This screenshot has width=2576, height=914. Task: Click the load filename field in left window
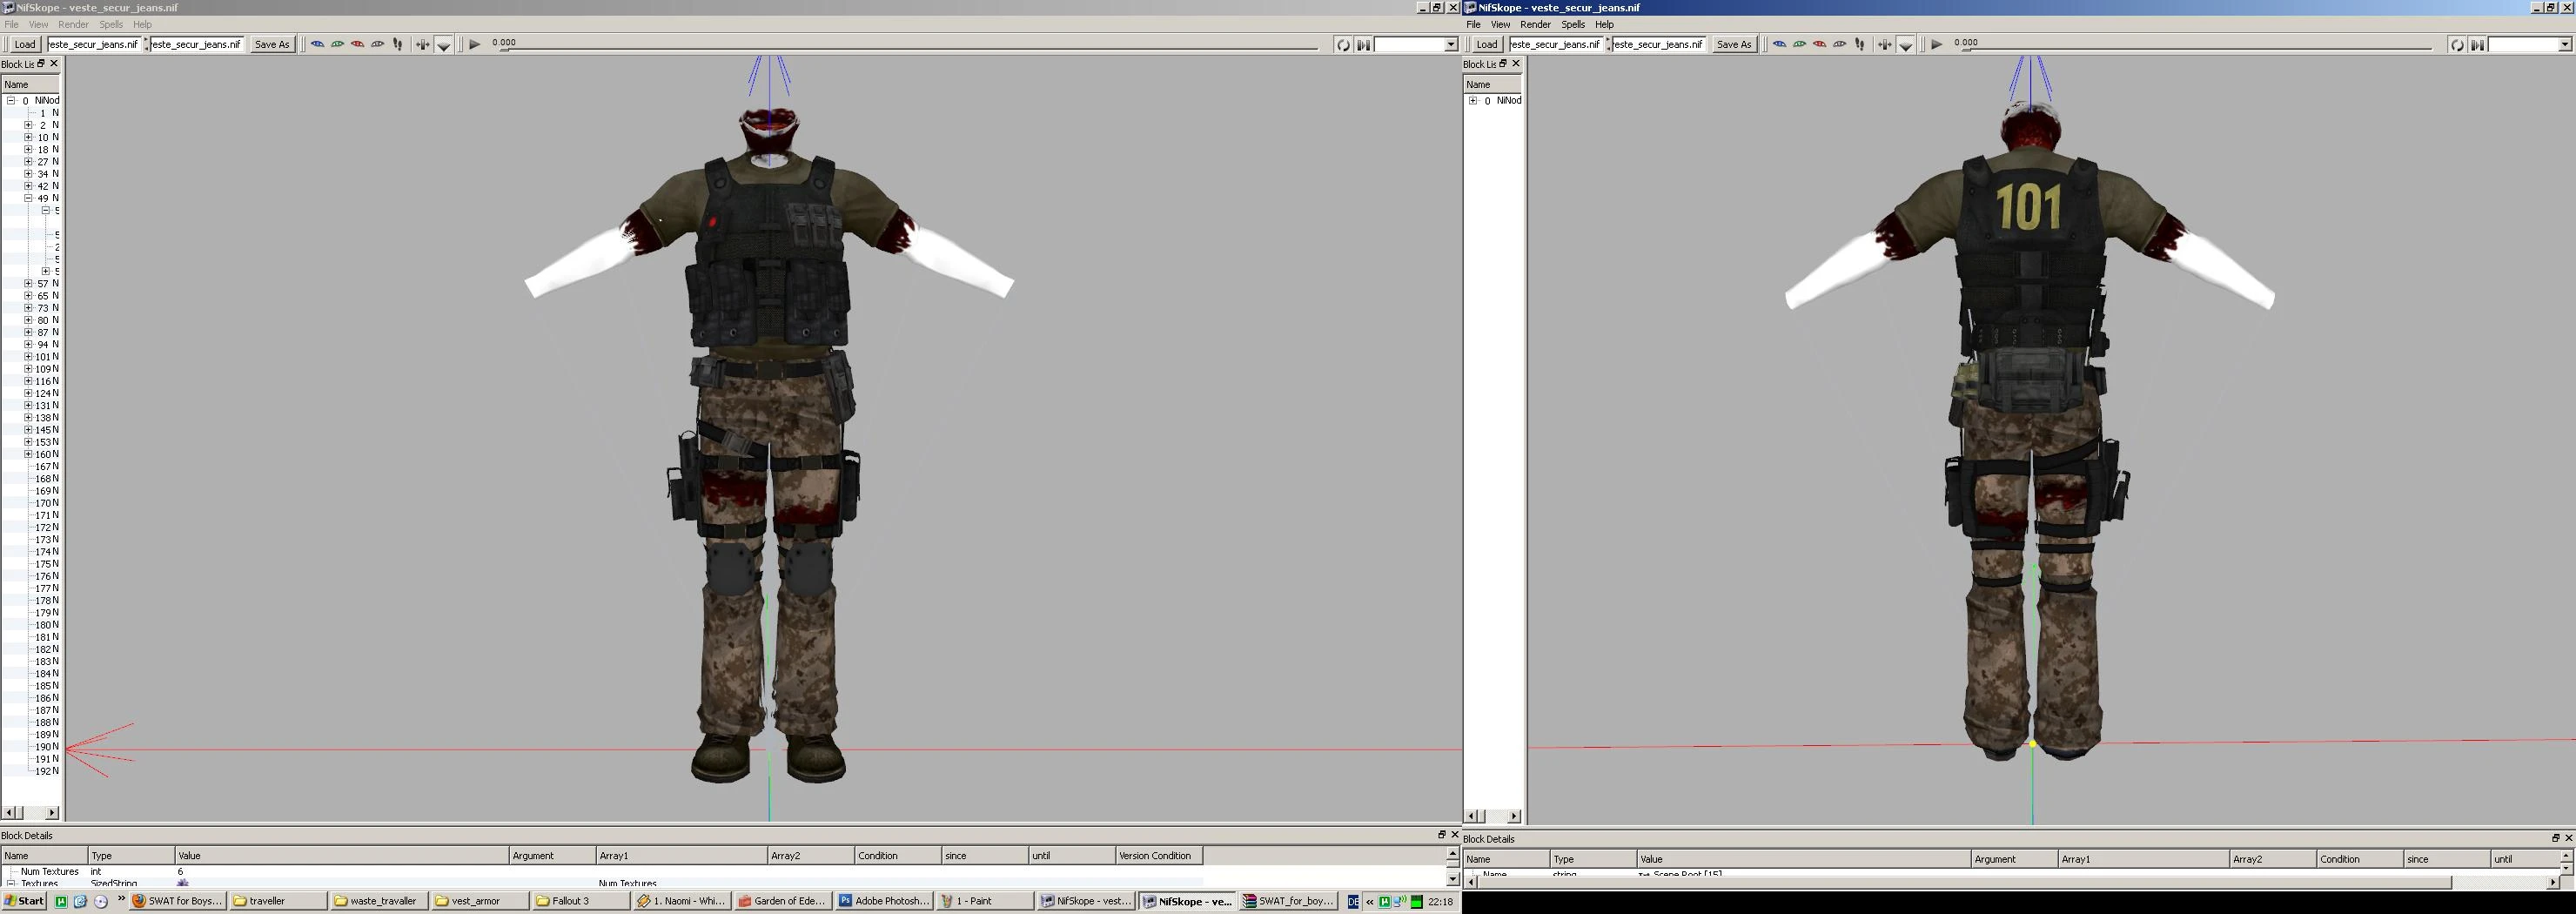[94, 44]
